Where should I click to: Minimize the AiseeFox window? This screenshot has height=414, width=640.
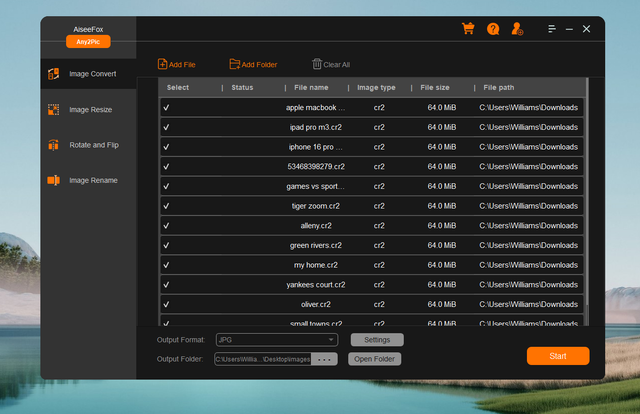click(569, 29)
